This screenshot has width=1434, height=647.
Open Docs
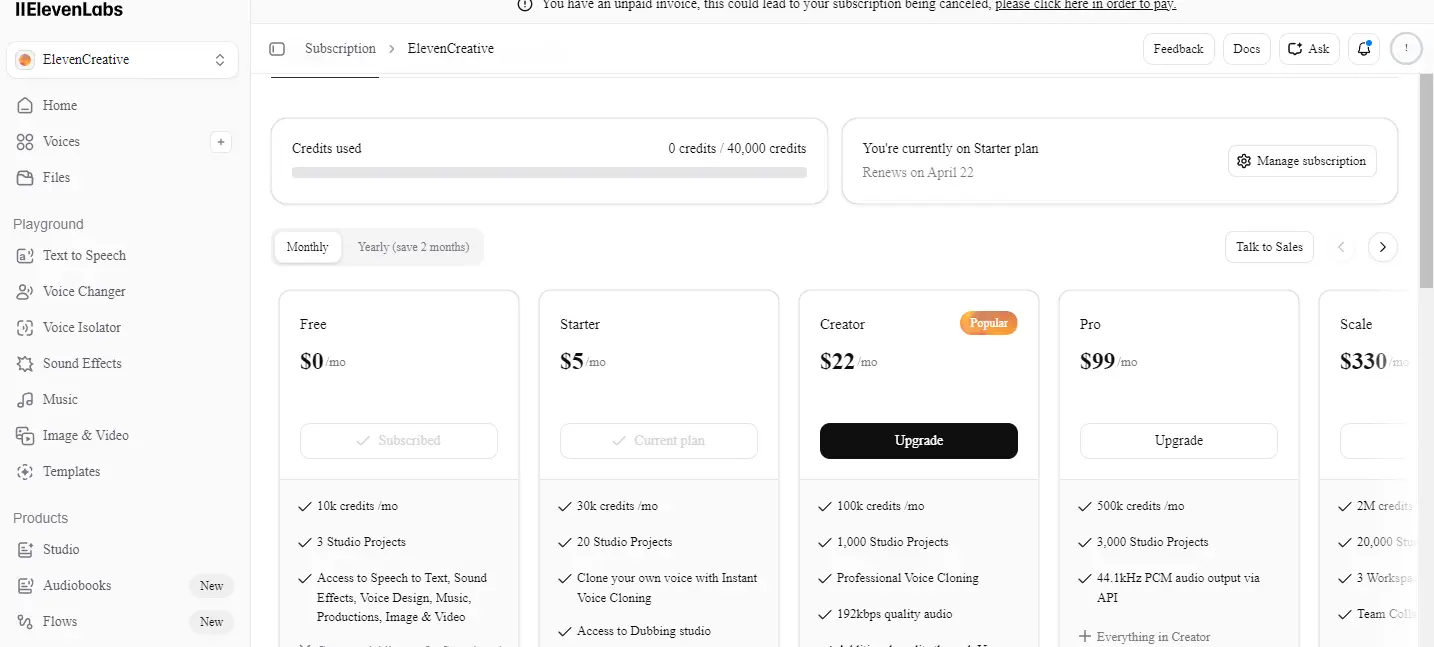[x=1247, y=49]
